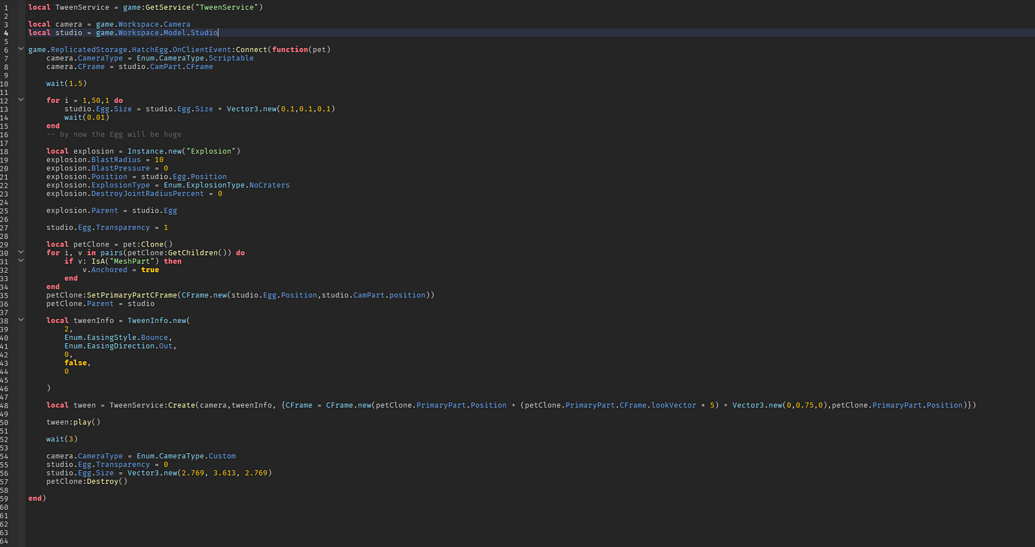Click 'petClone.Parent = studio' line
The width and height of the screenshot is (1035, 547).
click(x=100, y=304)
